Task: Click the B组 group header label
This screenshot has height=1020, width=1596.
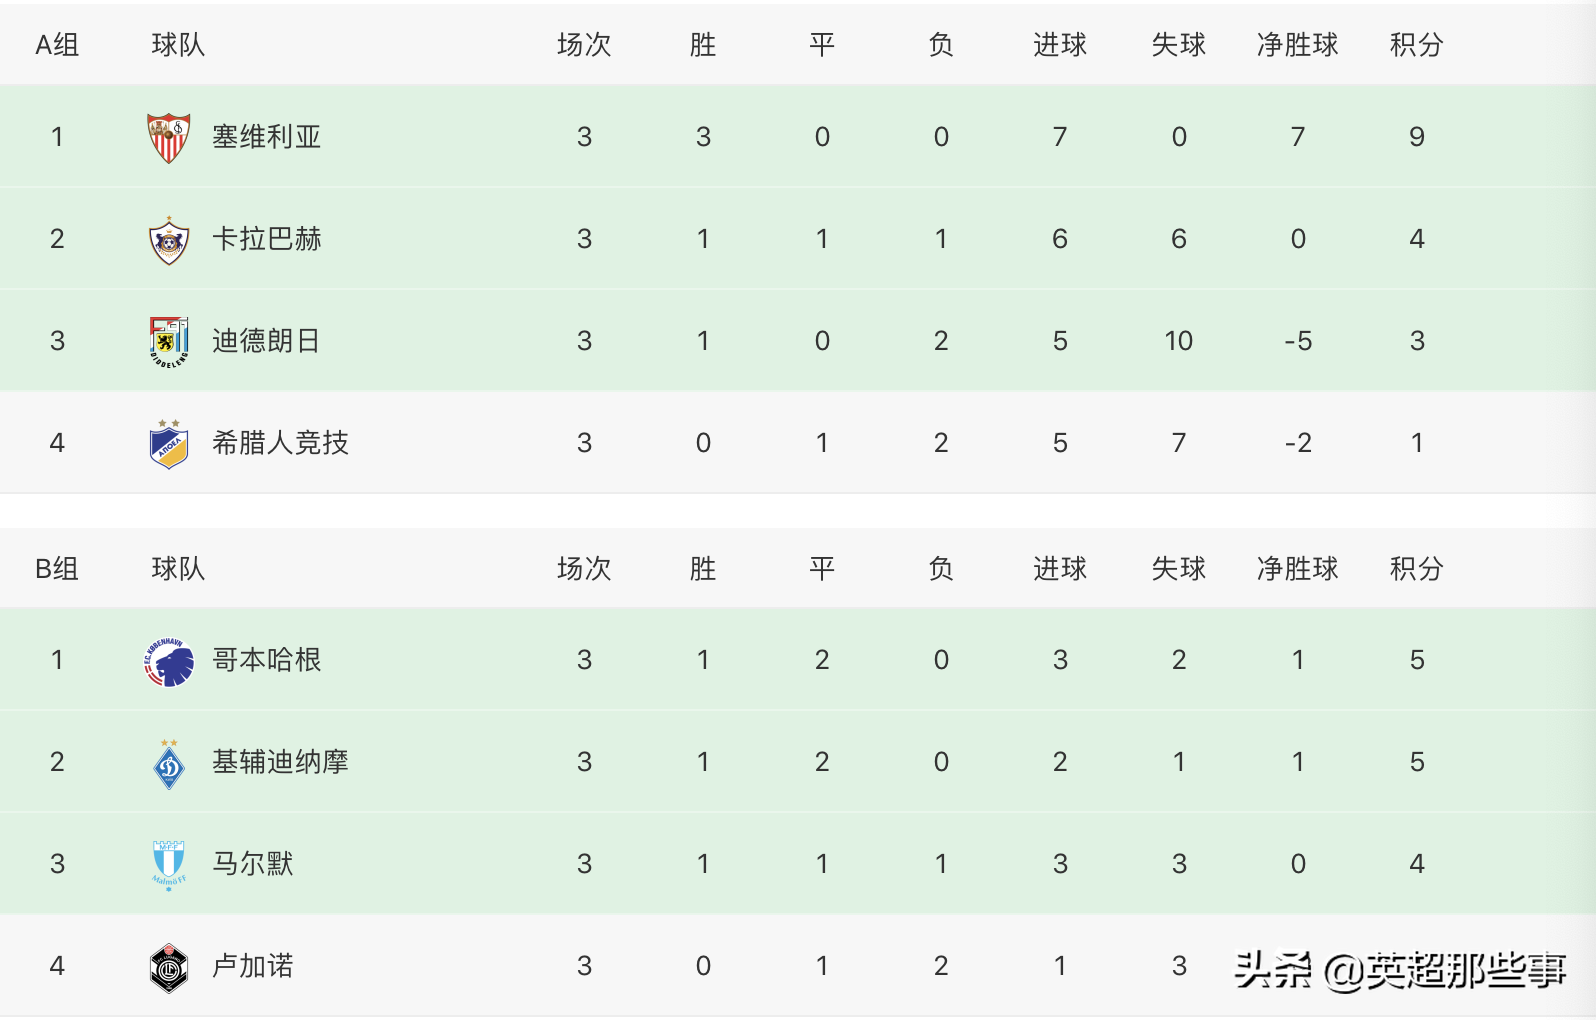Action: coord(57,569)
